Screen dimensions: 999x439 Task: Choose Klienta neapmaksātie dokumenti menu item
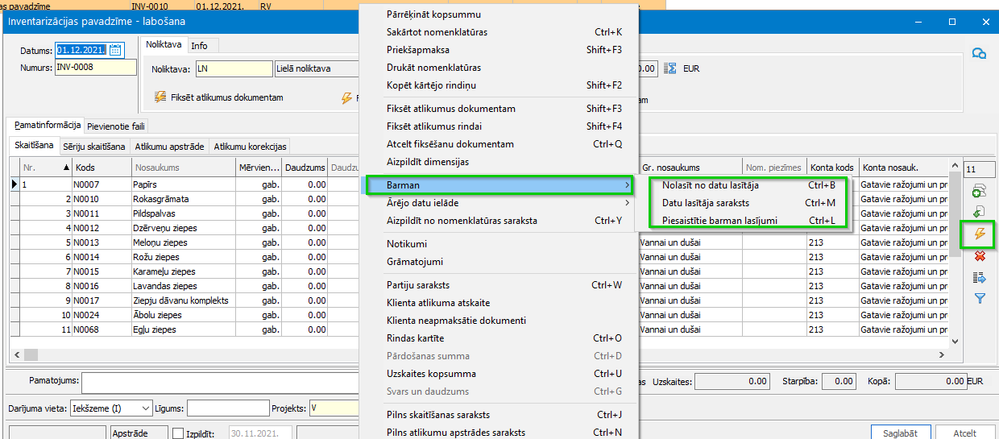498,320
